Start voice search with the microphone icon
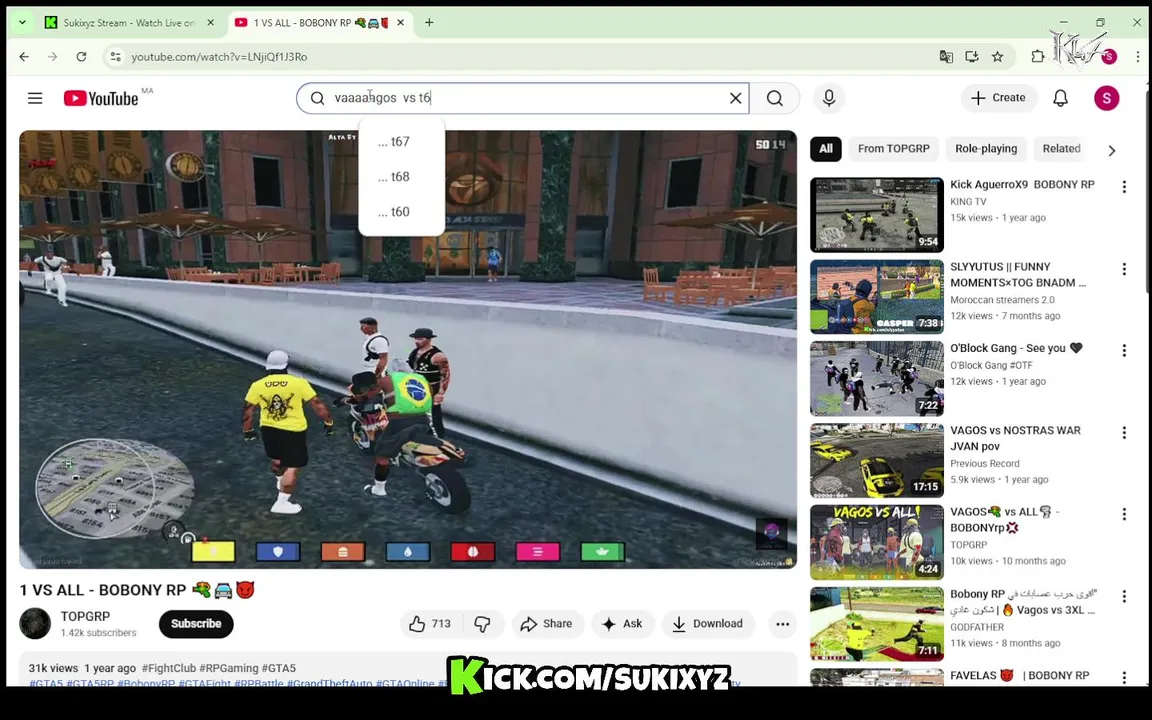 829,98
